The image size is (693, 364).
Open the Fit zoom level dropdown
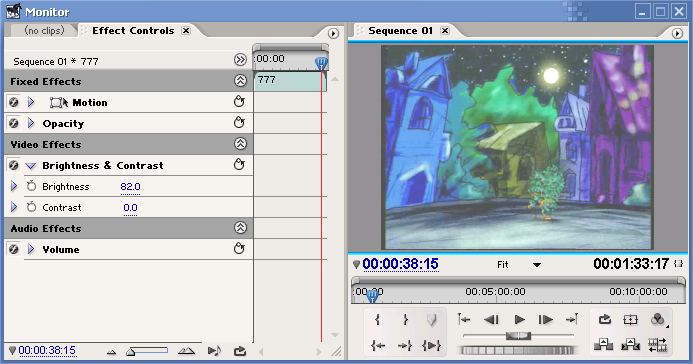519,265
